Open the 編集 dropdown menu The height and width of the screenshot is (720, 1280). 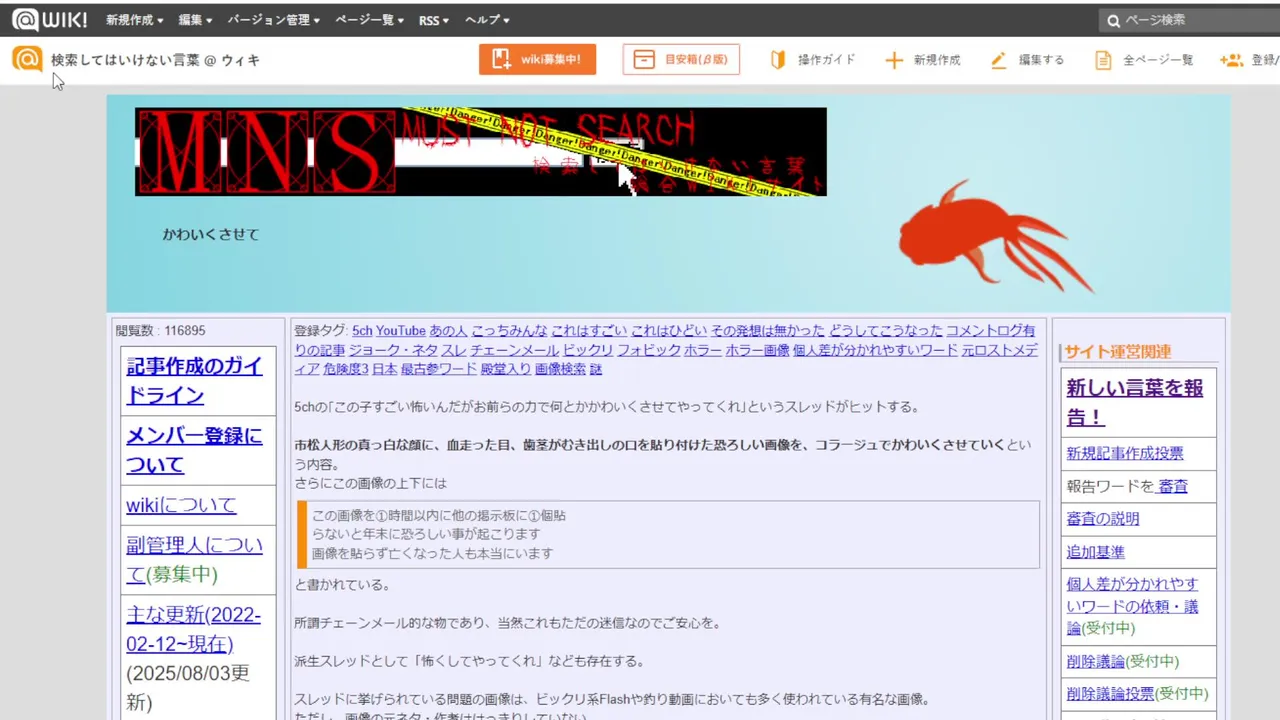click(196, 20)
